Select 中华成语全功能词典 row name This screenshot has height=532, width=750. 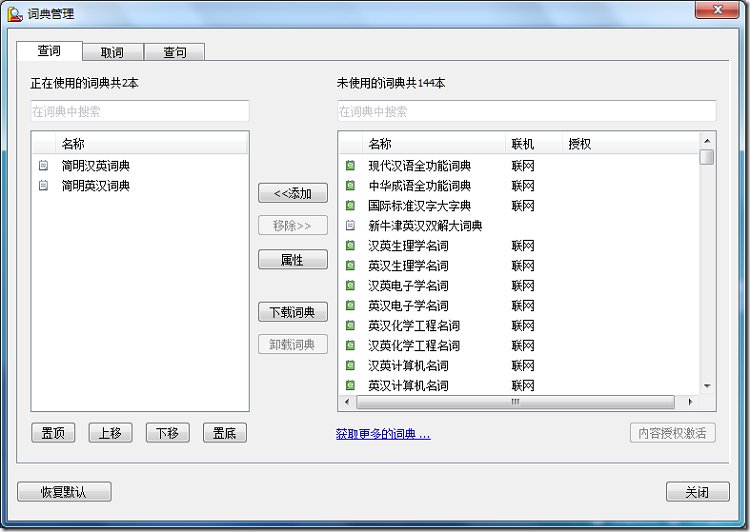419,186
